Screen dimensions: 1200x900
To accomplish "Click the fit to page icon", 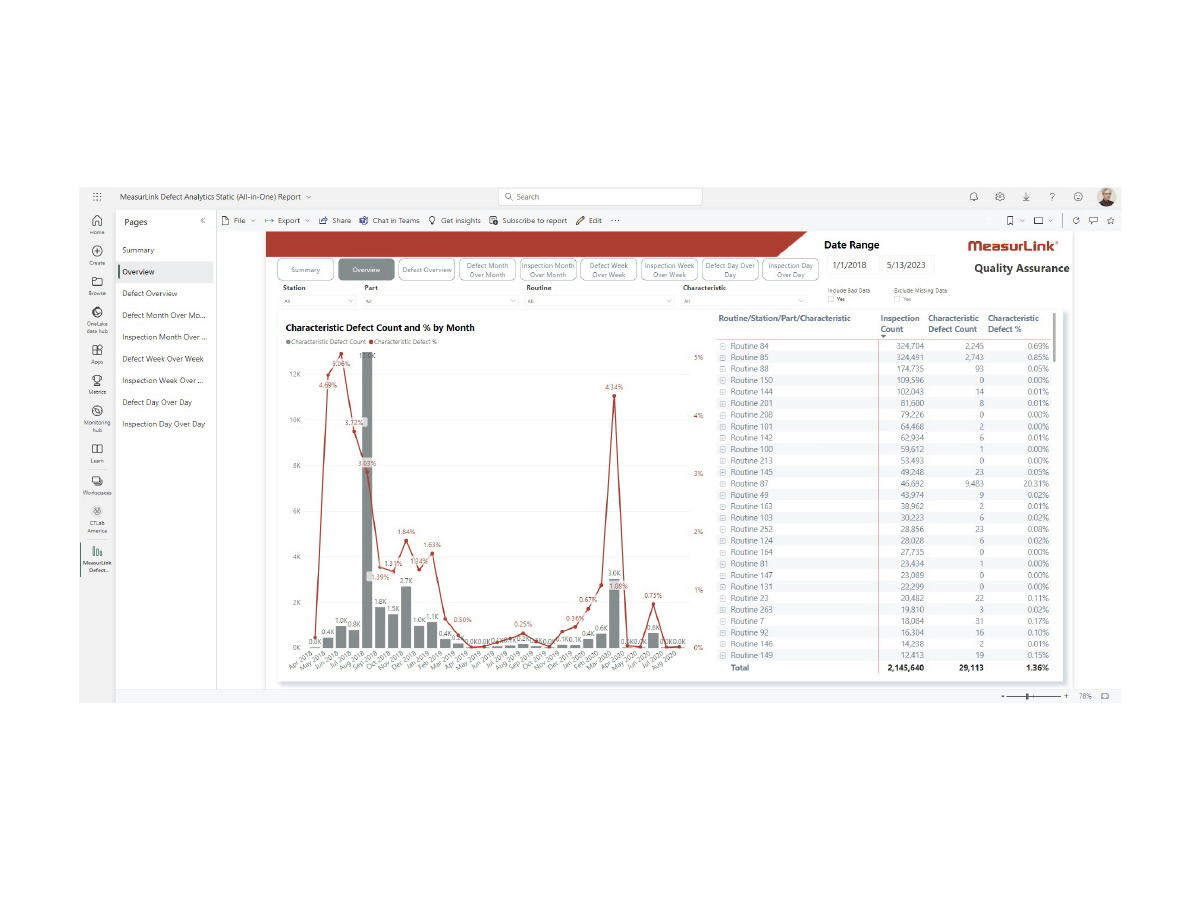I will [1105, 695].
